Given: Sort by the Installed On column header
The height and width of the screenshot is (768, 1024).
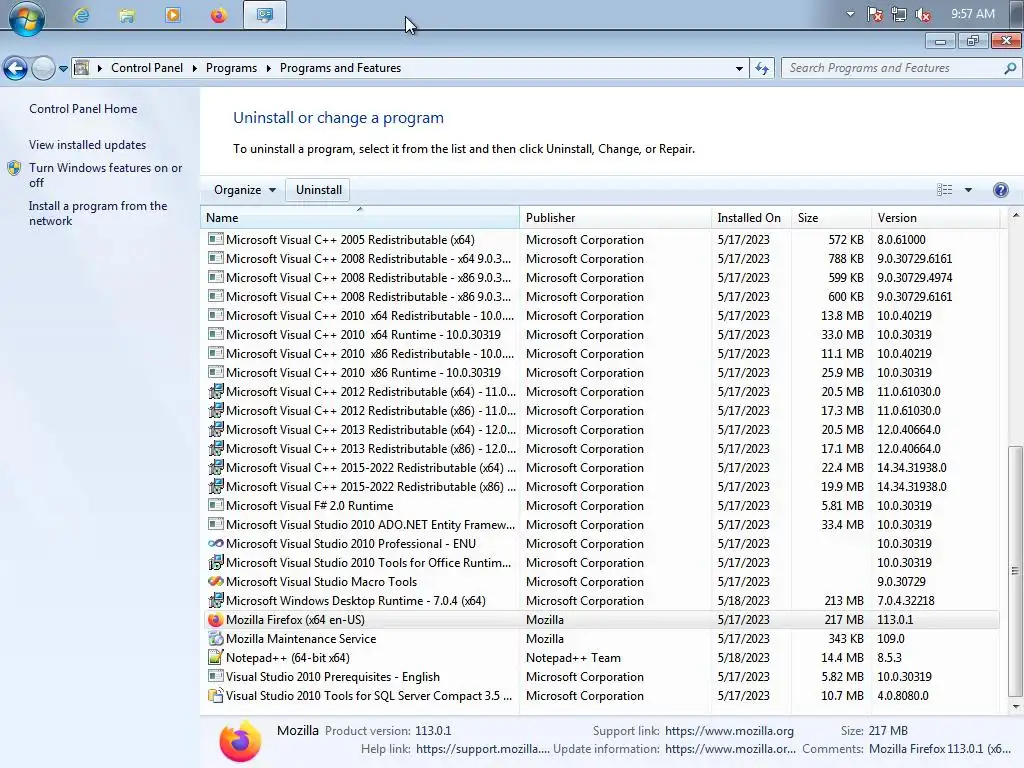Looking at the screenshot, I should pyautogui.click(x=752, y=218).
